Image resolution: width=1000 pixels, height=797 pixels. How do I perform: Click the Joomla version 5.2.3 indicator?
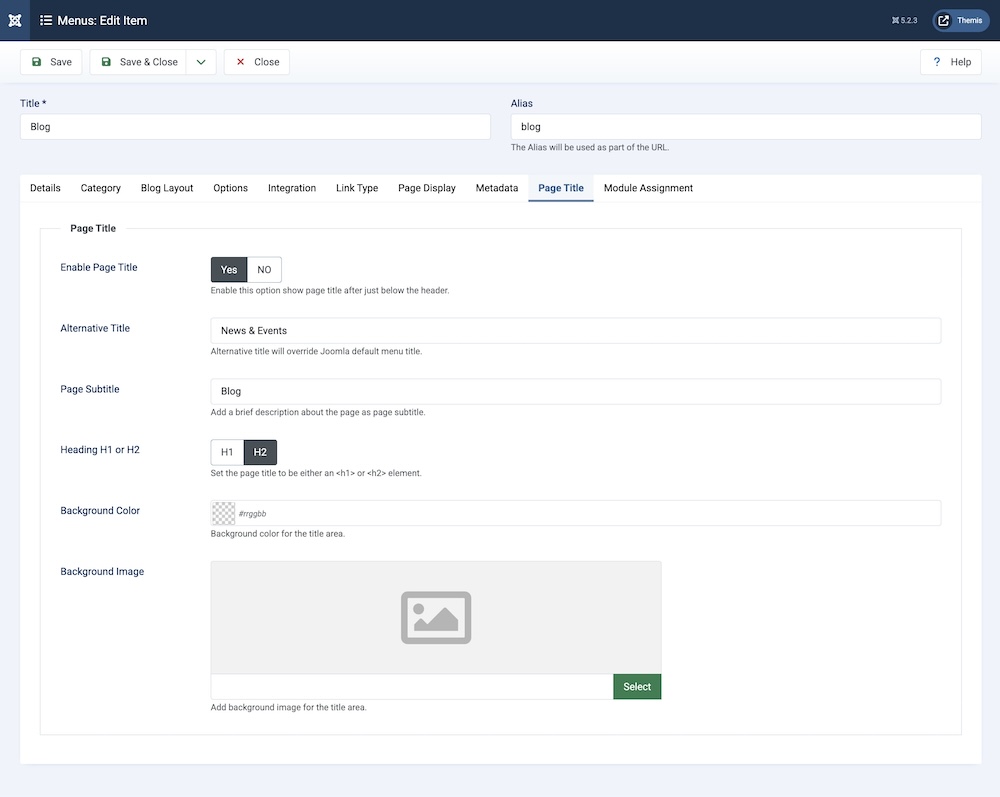[x=904, y=20]
